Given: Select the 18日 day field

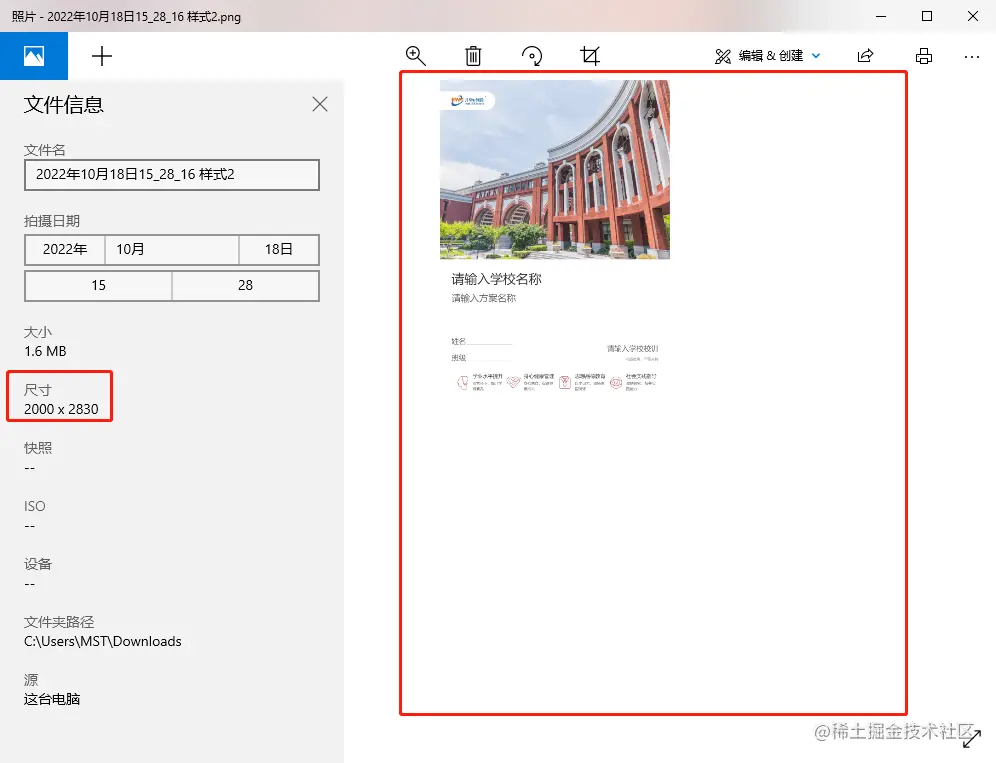Looking at the screenshot, I should click(279, 250).
